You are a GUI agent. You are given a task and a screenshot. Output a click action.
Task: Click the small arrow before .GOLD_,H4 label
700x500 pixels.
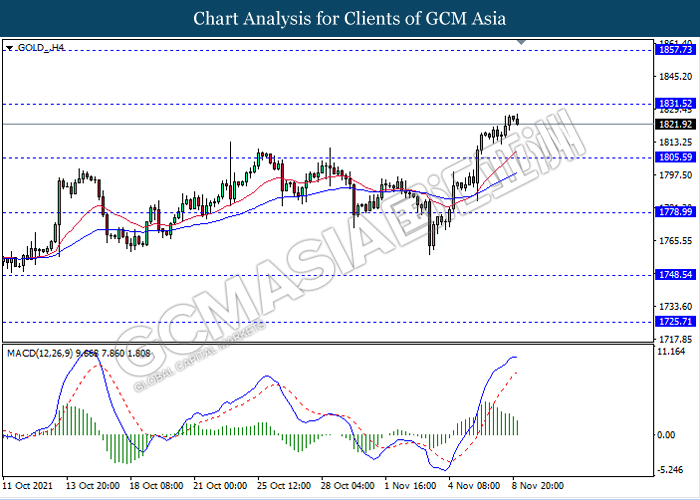pos(9,48)
